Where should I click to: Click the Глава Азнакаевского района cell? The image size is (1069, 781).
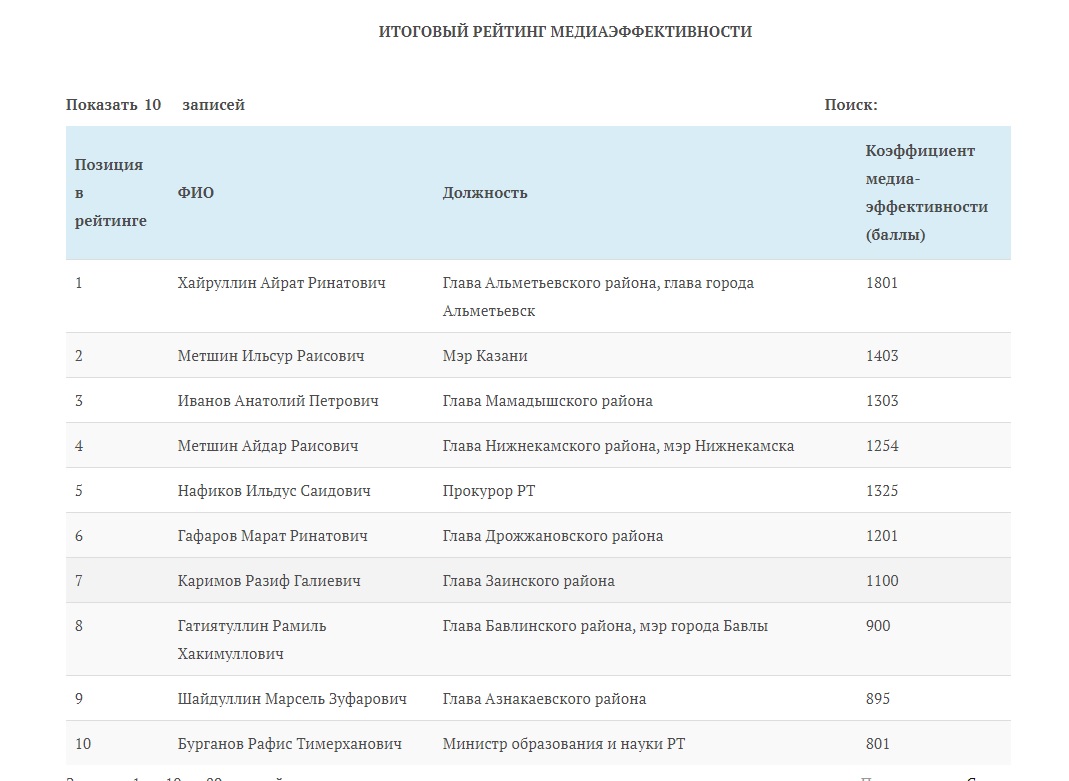pyautogui.click(x=544, y=699)
